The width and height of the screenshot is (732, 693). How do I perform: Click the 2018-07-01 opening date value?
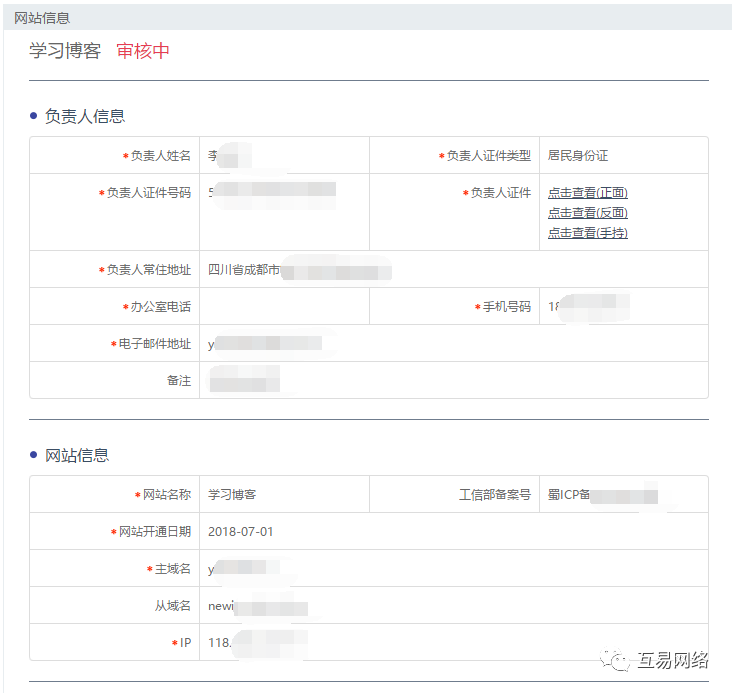240,532
